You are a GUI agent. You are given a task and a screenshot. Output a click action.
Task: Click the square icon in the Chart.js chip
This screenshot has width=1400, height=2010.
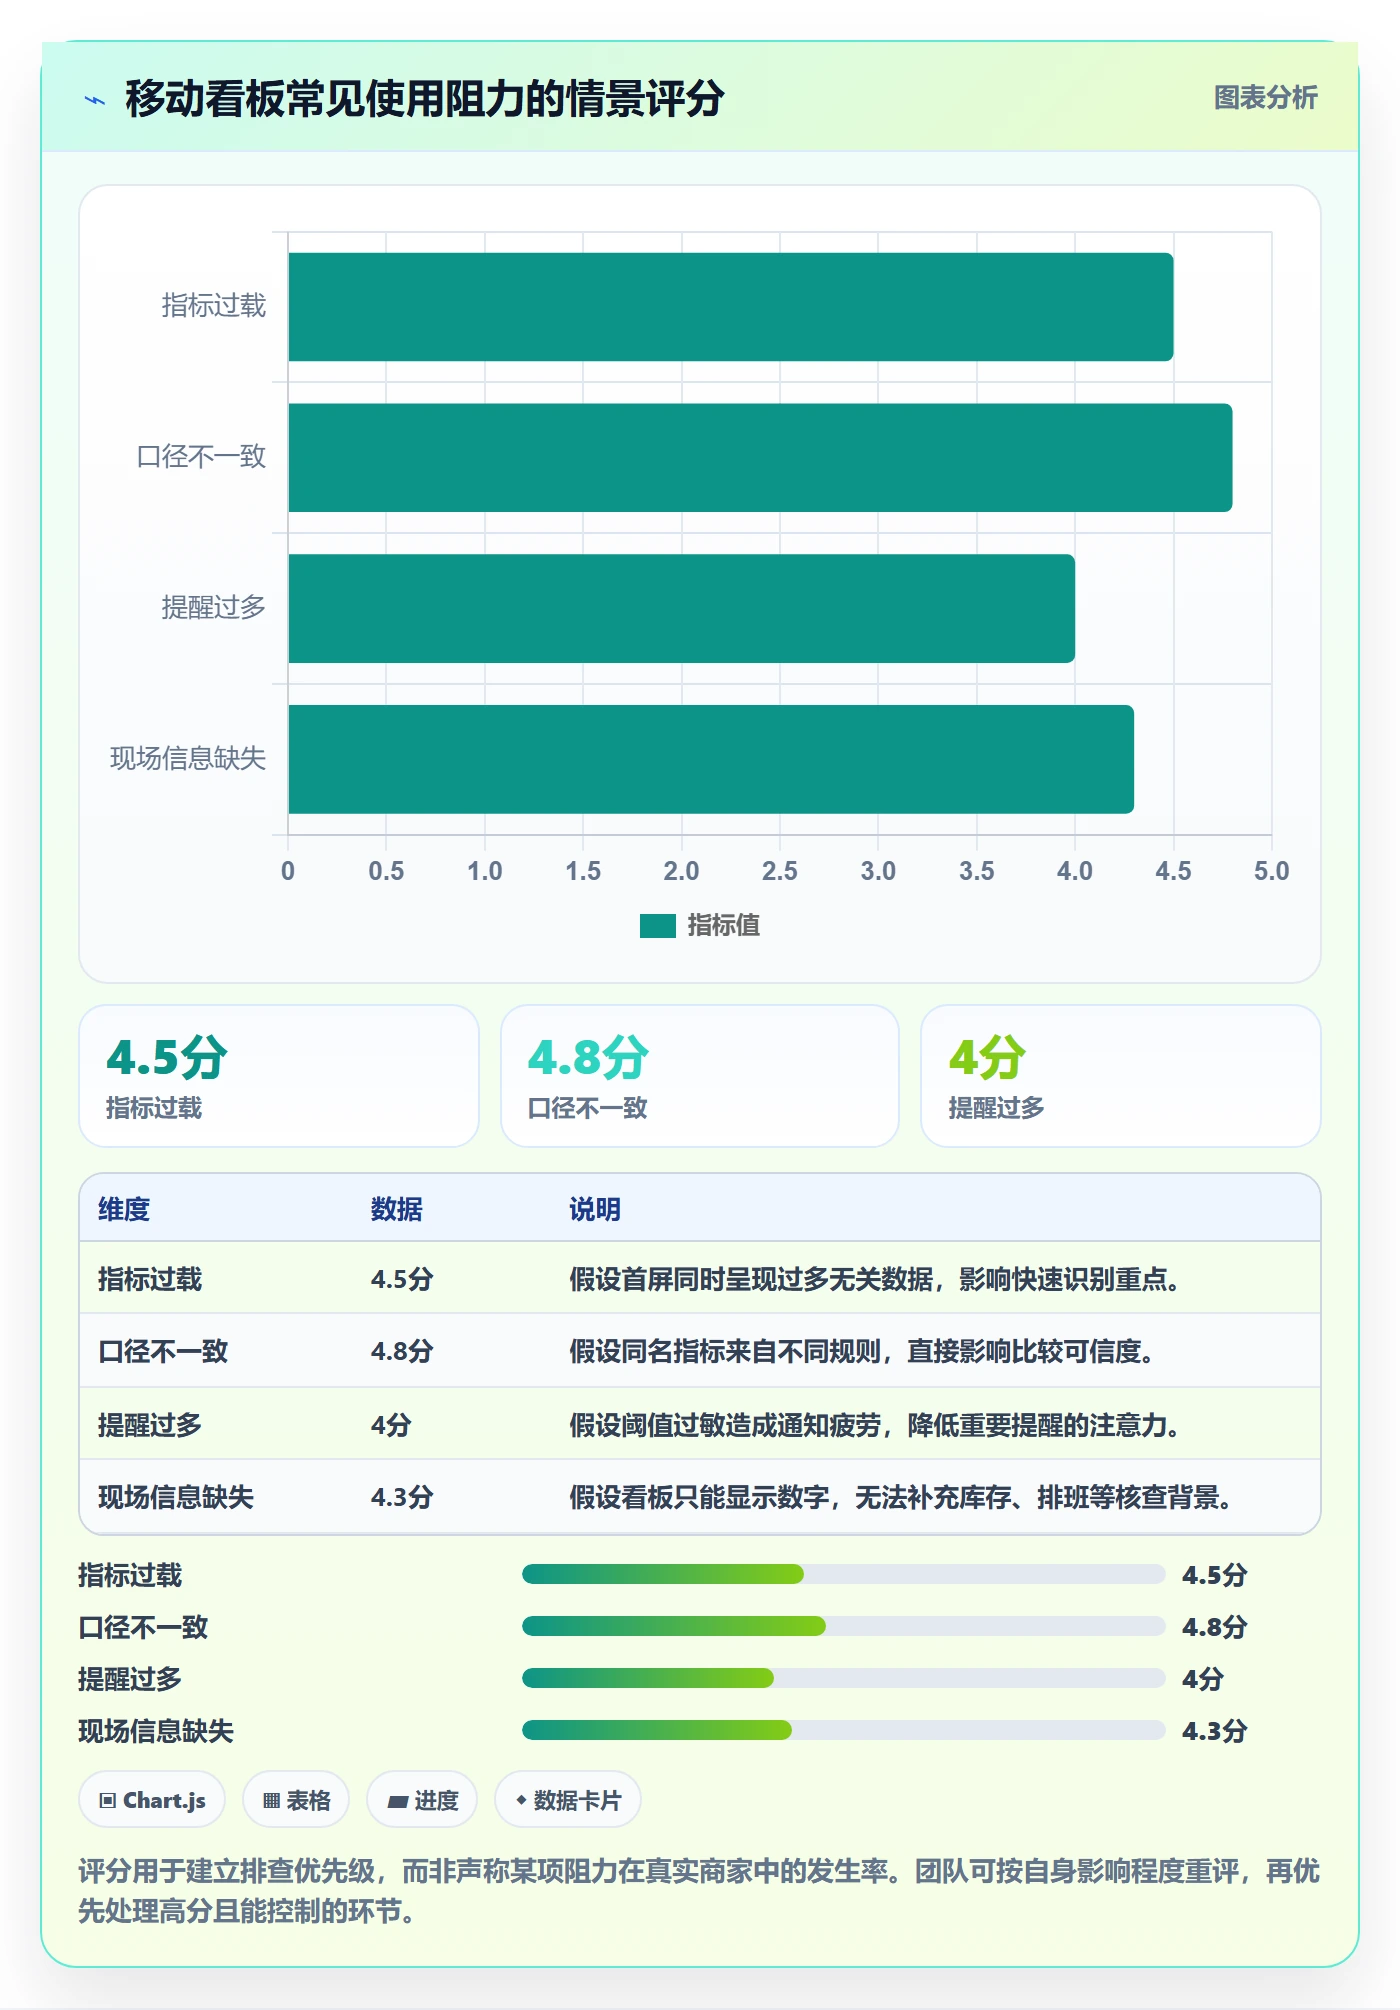[108, 1801]
